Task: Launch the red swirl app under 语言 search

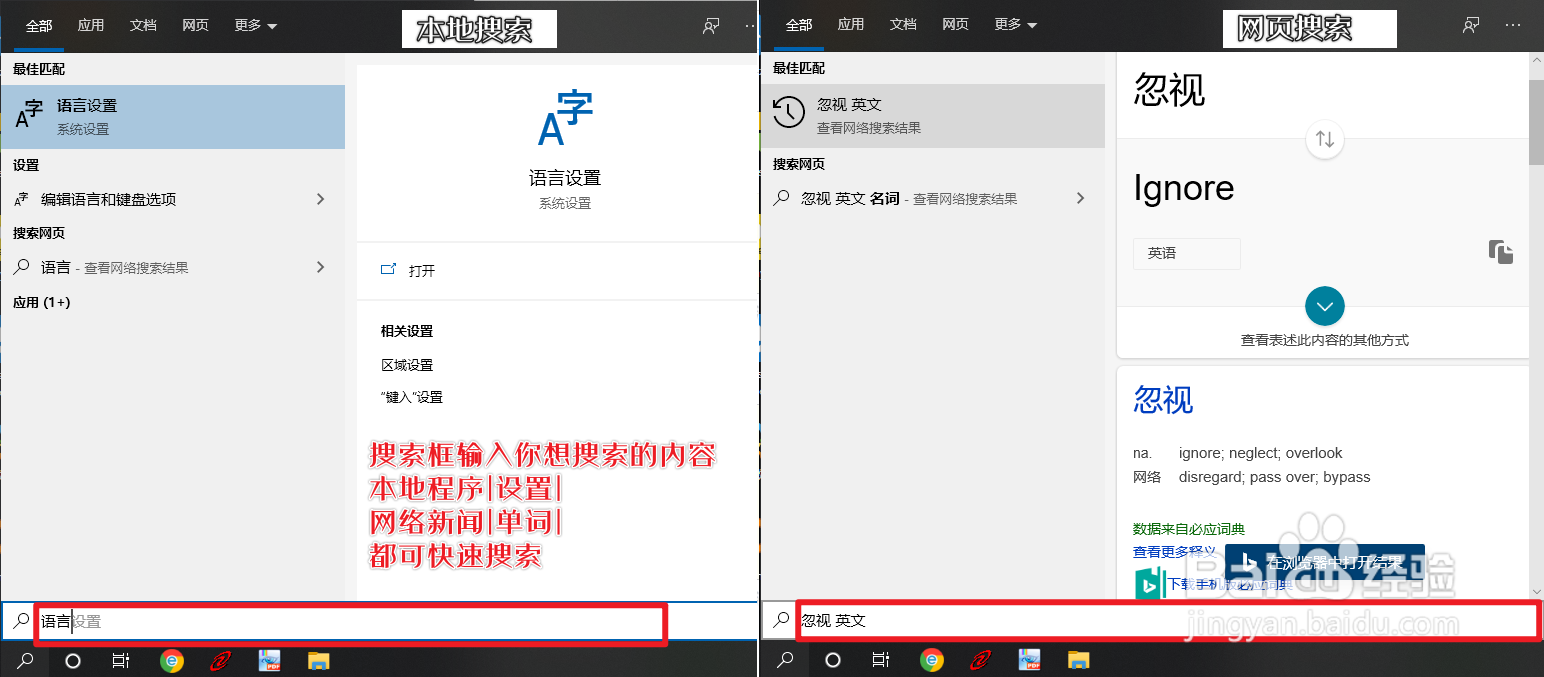Action: pos(221,660)
